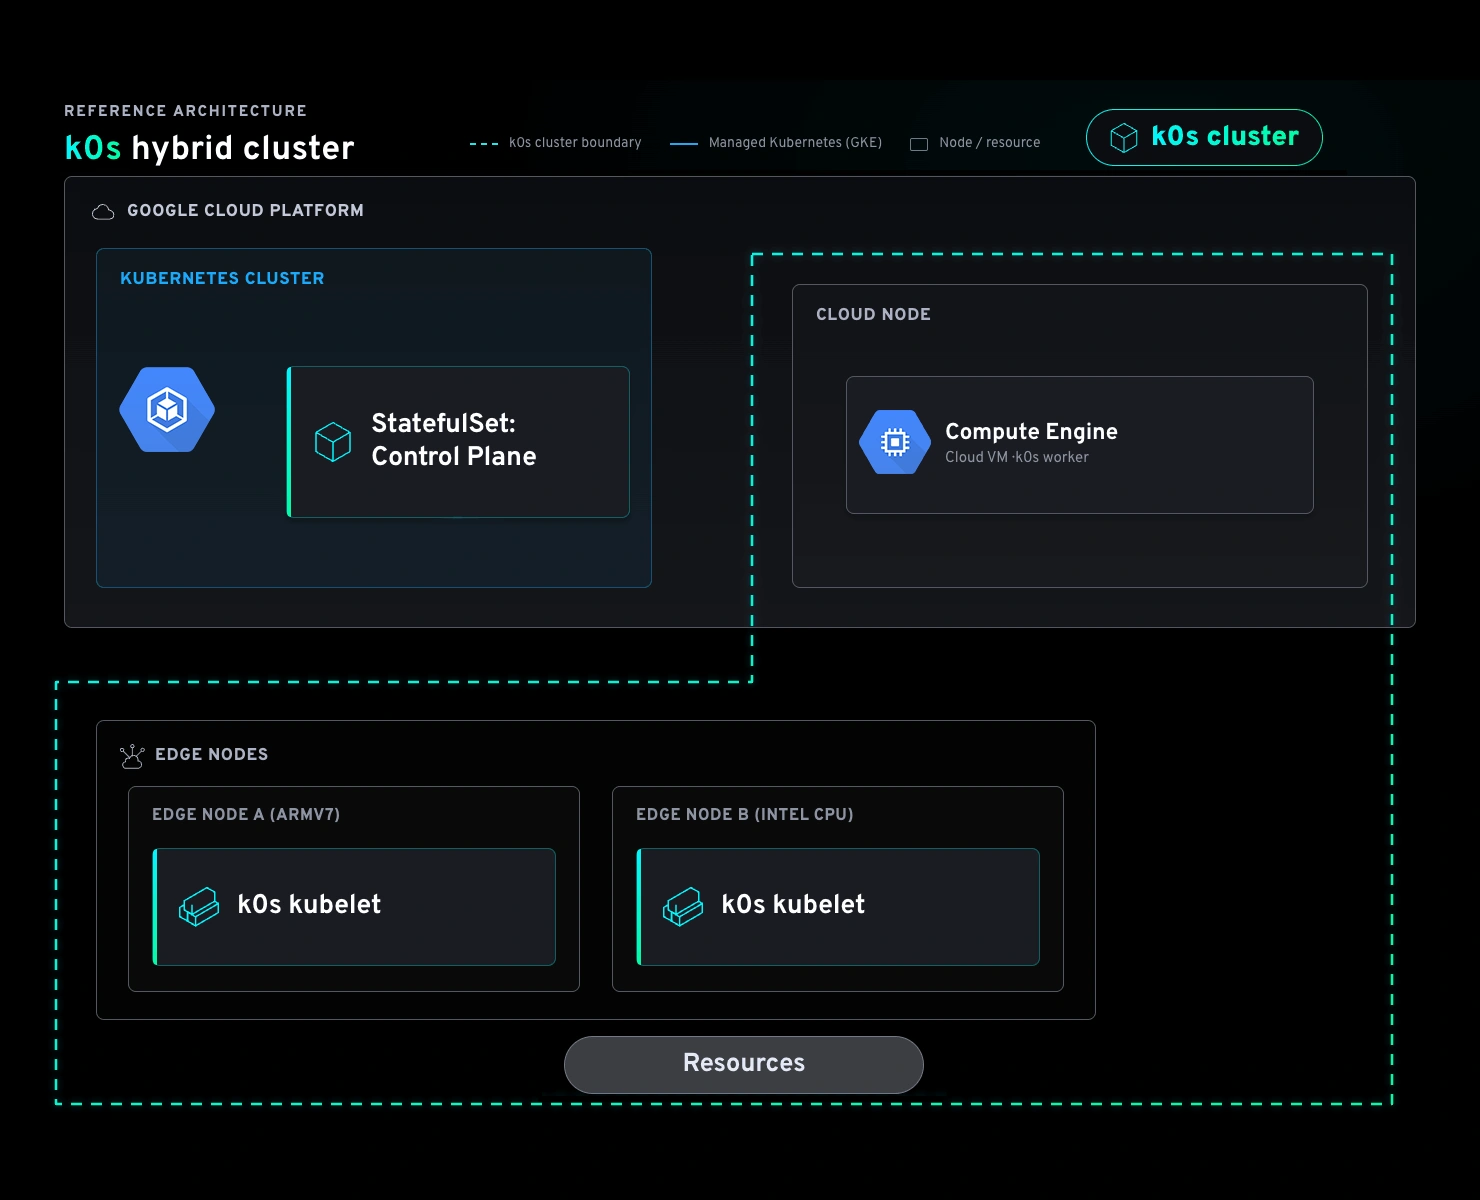Click the 'REFERENCE ARCHITECTURE' caption

(x=185, y=111)
